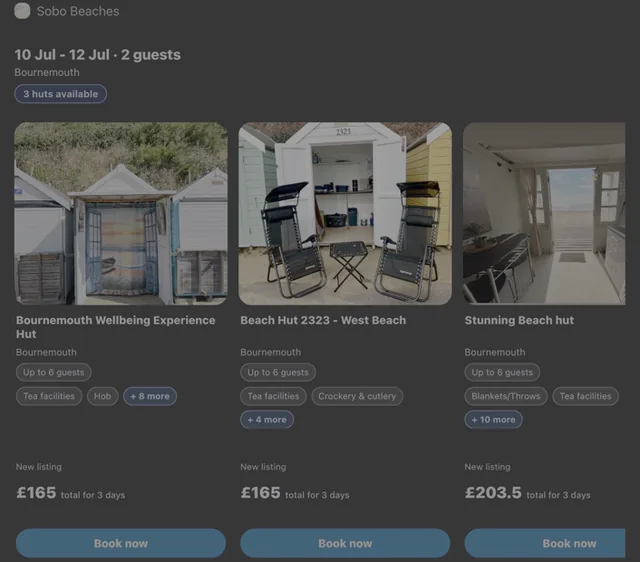Click the £203.5 price
This screenshot has width=640, height=562.
click(493, 493)
